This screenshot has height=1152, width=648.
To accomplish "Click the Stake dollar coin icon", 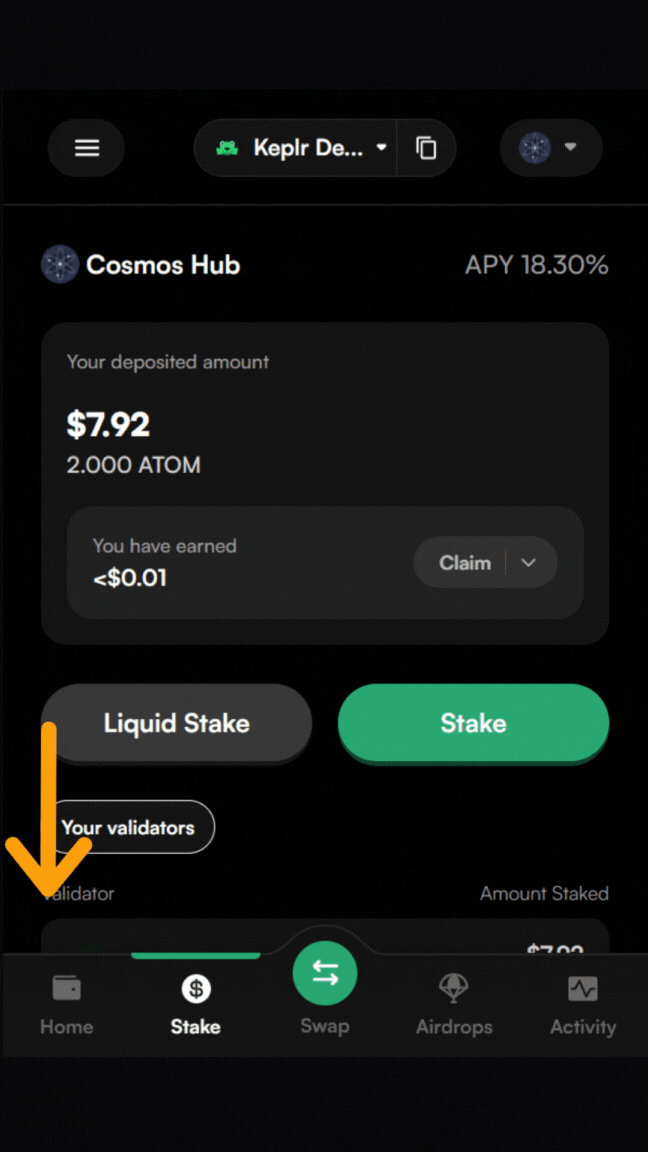I will pos(196,989).
